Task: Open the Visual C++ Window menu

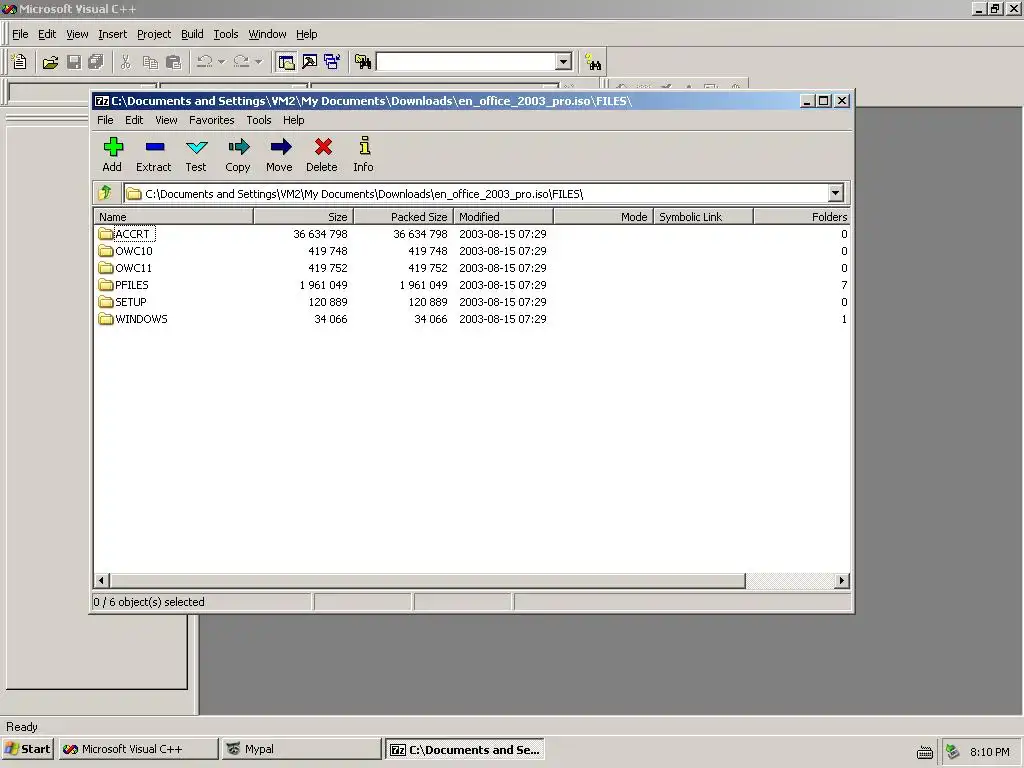Action: (267, 34)
